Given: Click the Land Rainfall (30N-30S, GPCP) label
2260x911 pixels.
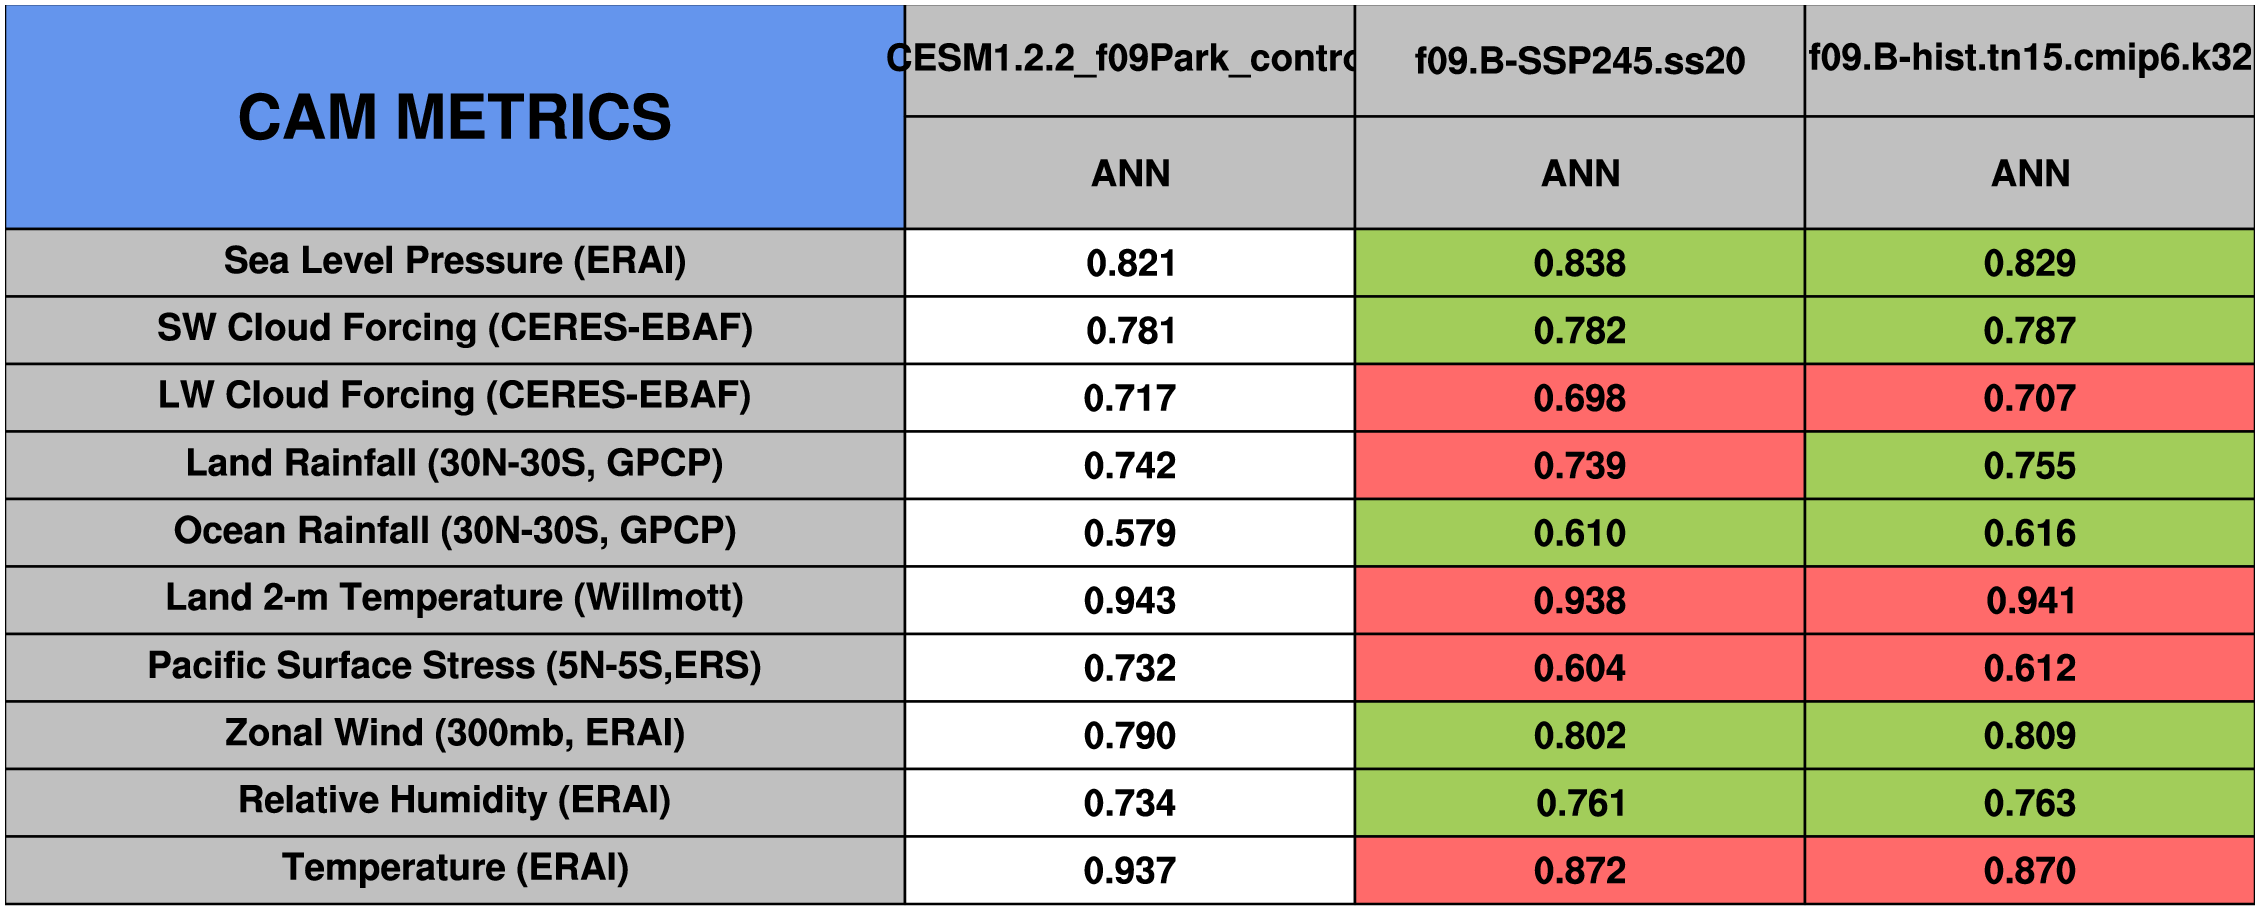Looking at the screenshot, I should [x=455, y=464].
